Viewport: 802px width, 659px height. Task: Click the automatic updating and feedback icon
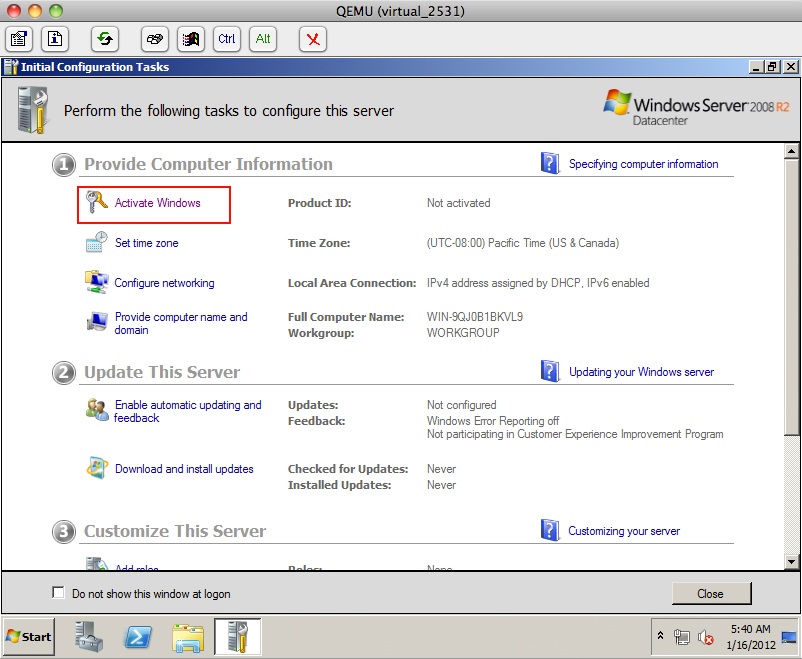tap(97, 409)
